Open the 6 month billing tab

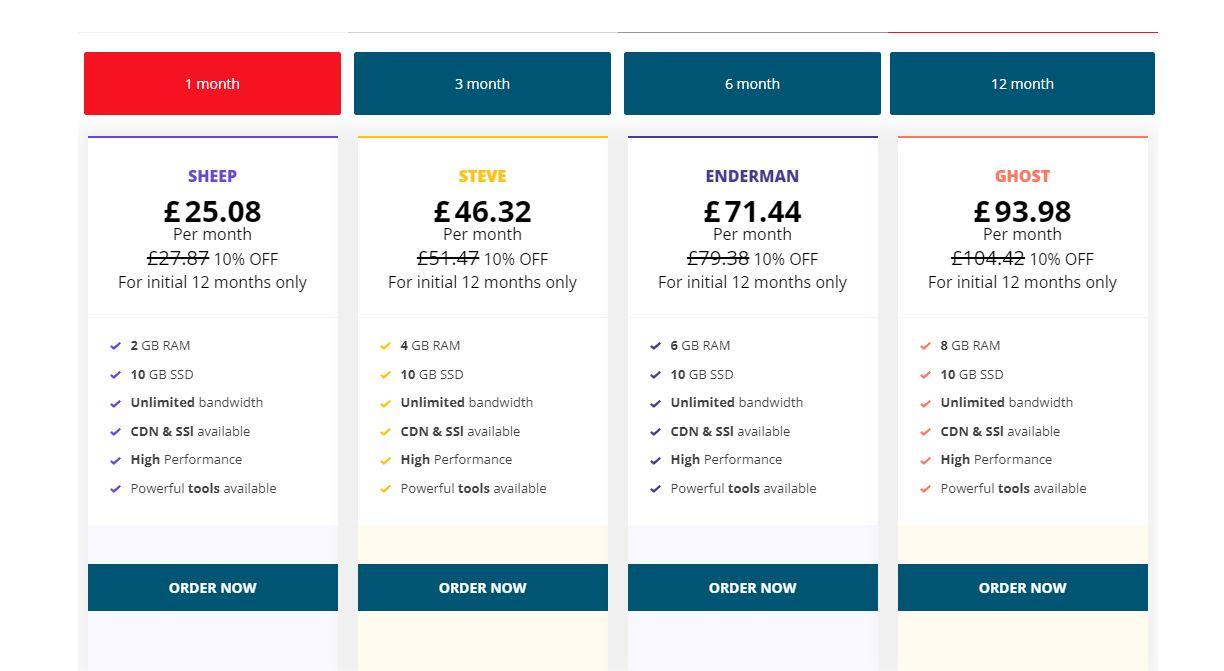click(x=752, y=83)
